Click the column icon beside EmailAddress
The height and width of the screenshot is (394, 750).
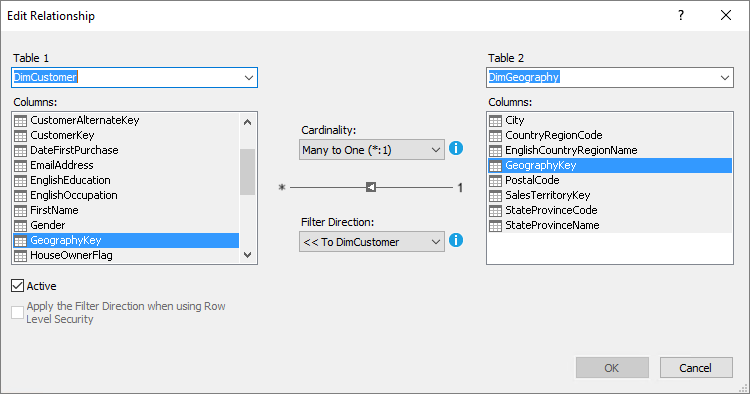tap(21, 166)
